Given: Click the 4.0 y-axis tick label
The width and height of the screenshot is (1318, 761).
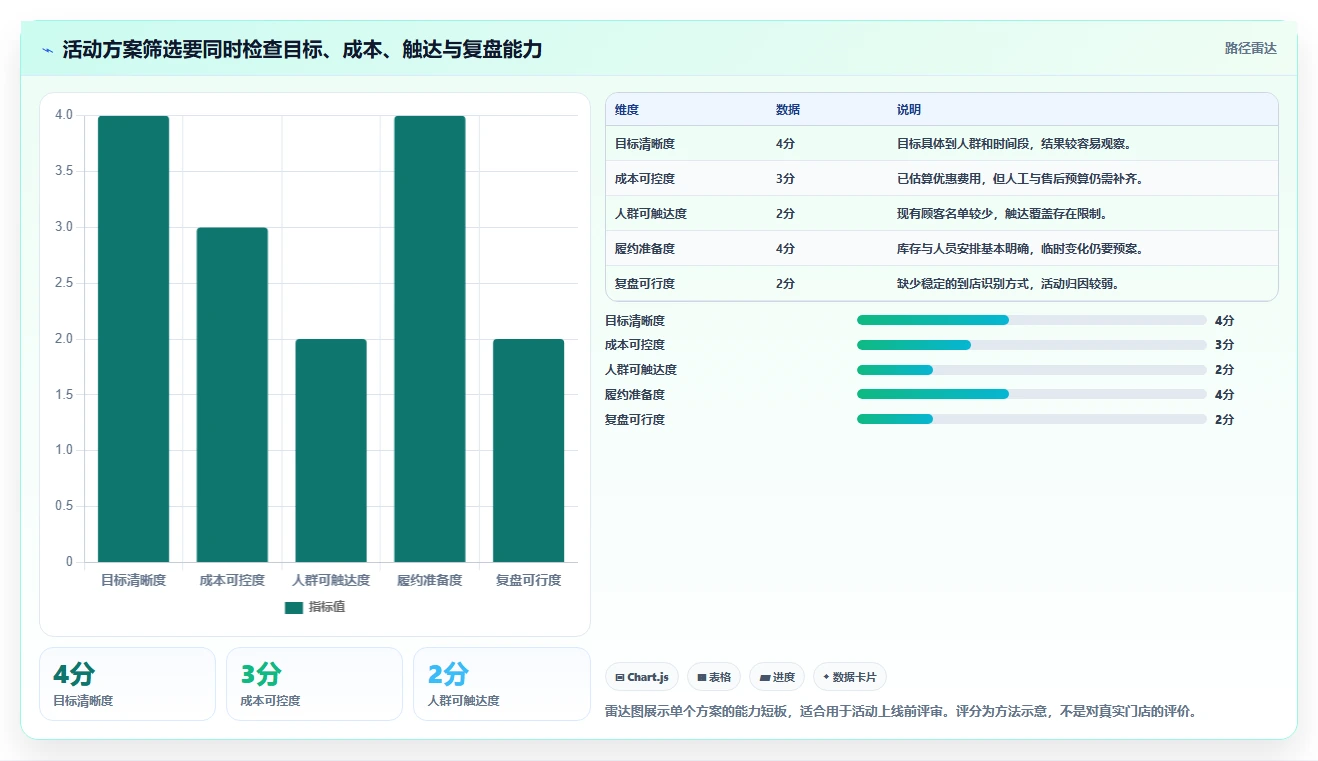Looking at the screenshot, I should [64, 115].
